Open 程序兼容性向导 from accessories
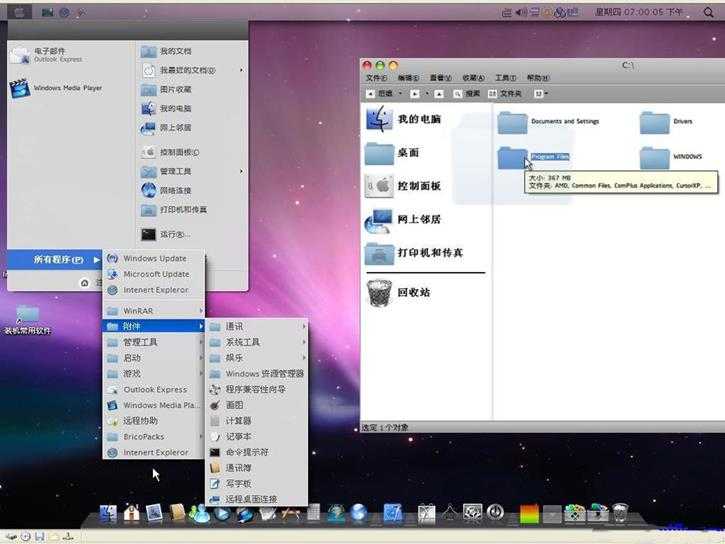This screenshot has width=725, height=544. [257, 390]
